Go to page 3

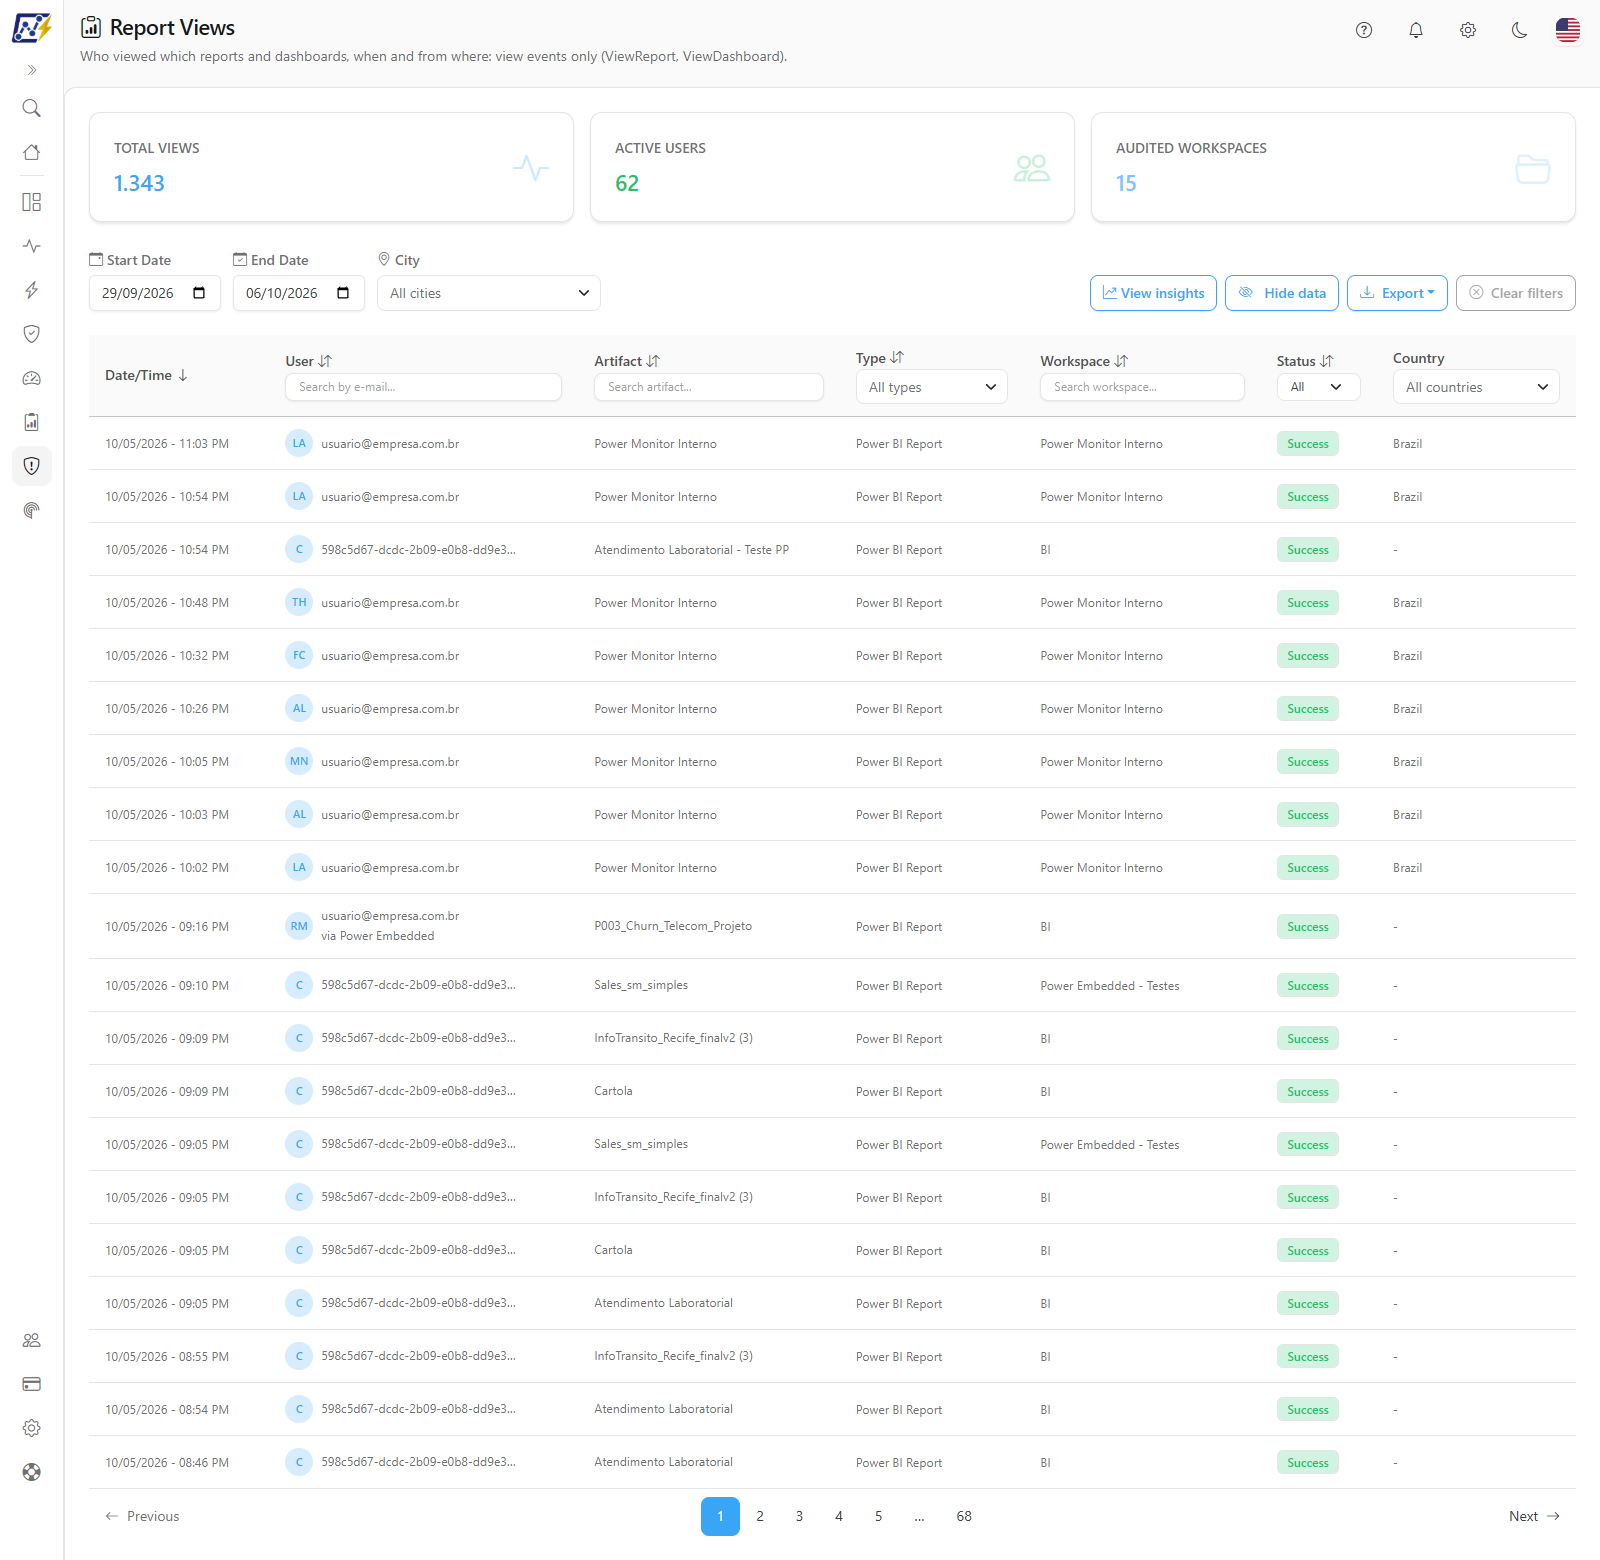(799, 1516)
